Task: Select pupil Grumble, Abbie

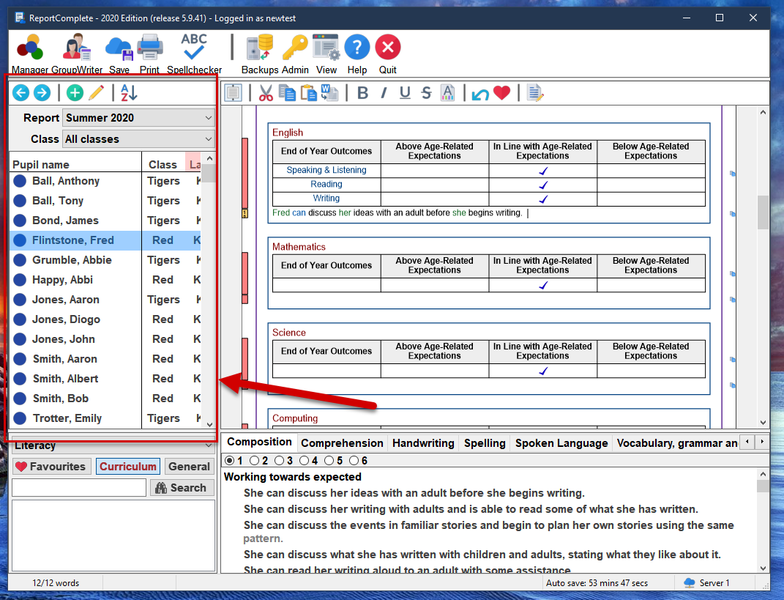Action: point(106,260)
